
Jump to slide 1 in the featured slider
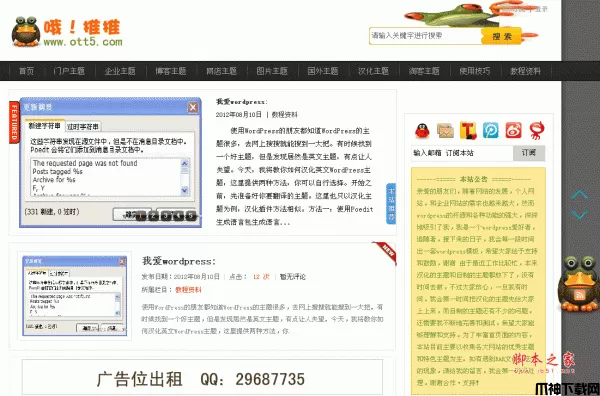point(140,216)
